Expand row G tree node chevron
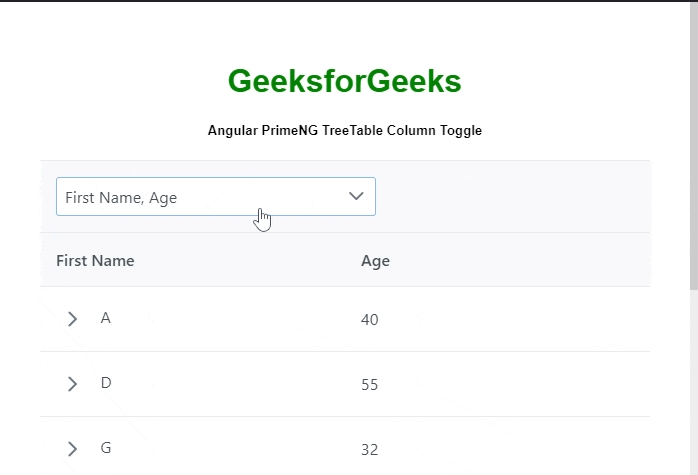 pos(72,449)
